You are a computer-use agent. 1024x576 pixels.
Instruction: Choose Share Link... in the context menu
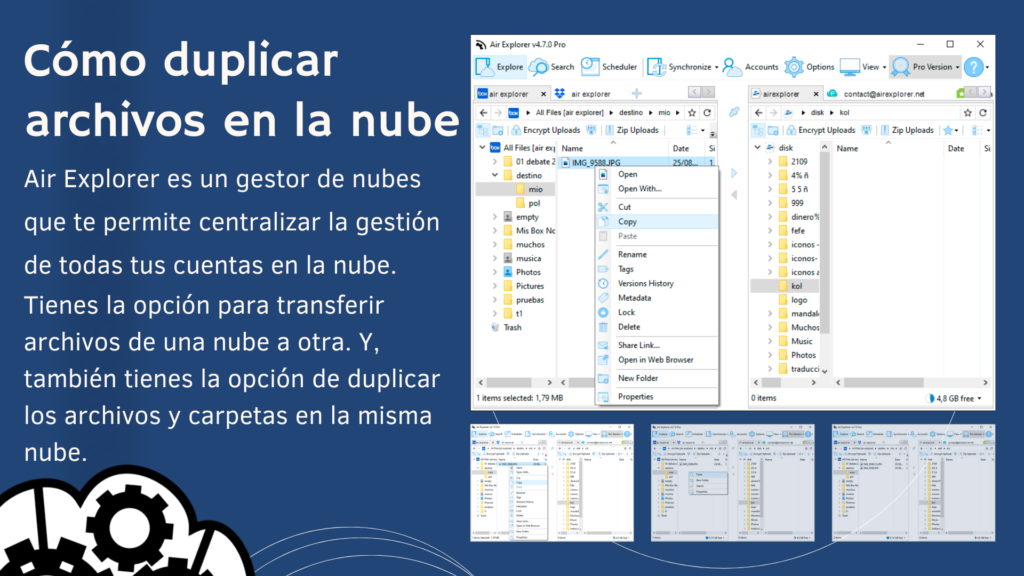pyautogui.click(x=656, y=345)
